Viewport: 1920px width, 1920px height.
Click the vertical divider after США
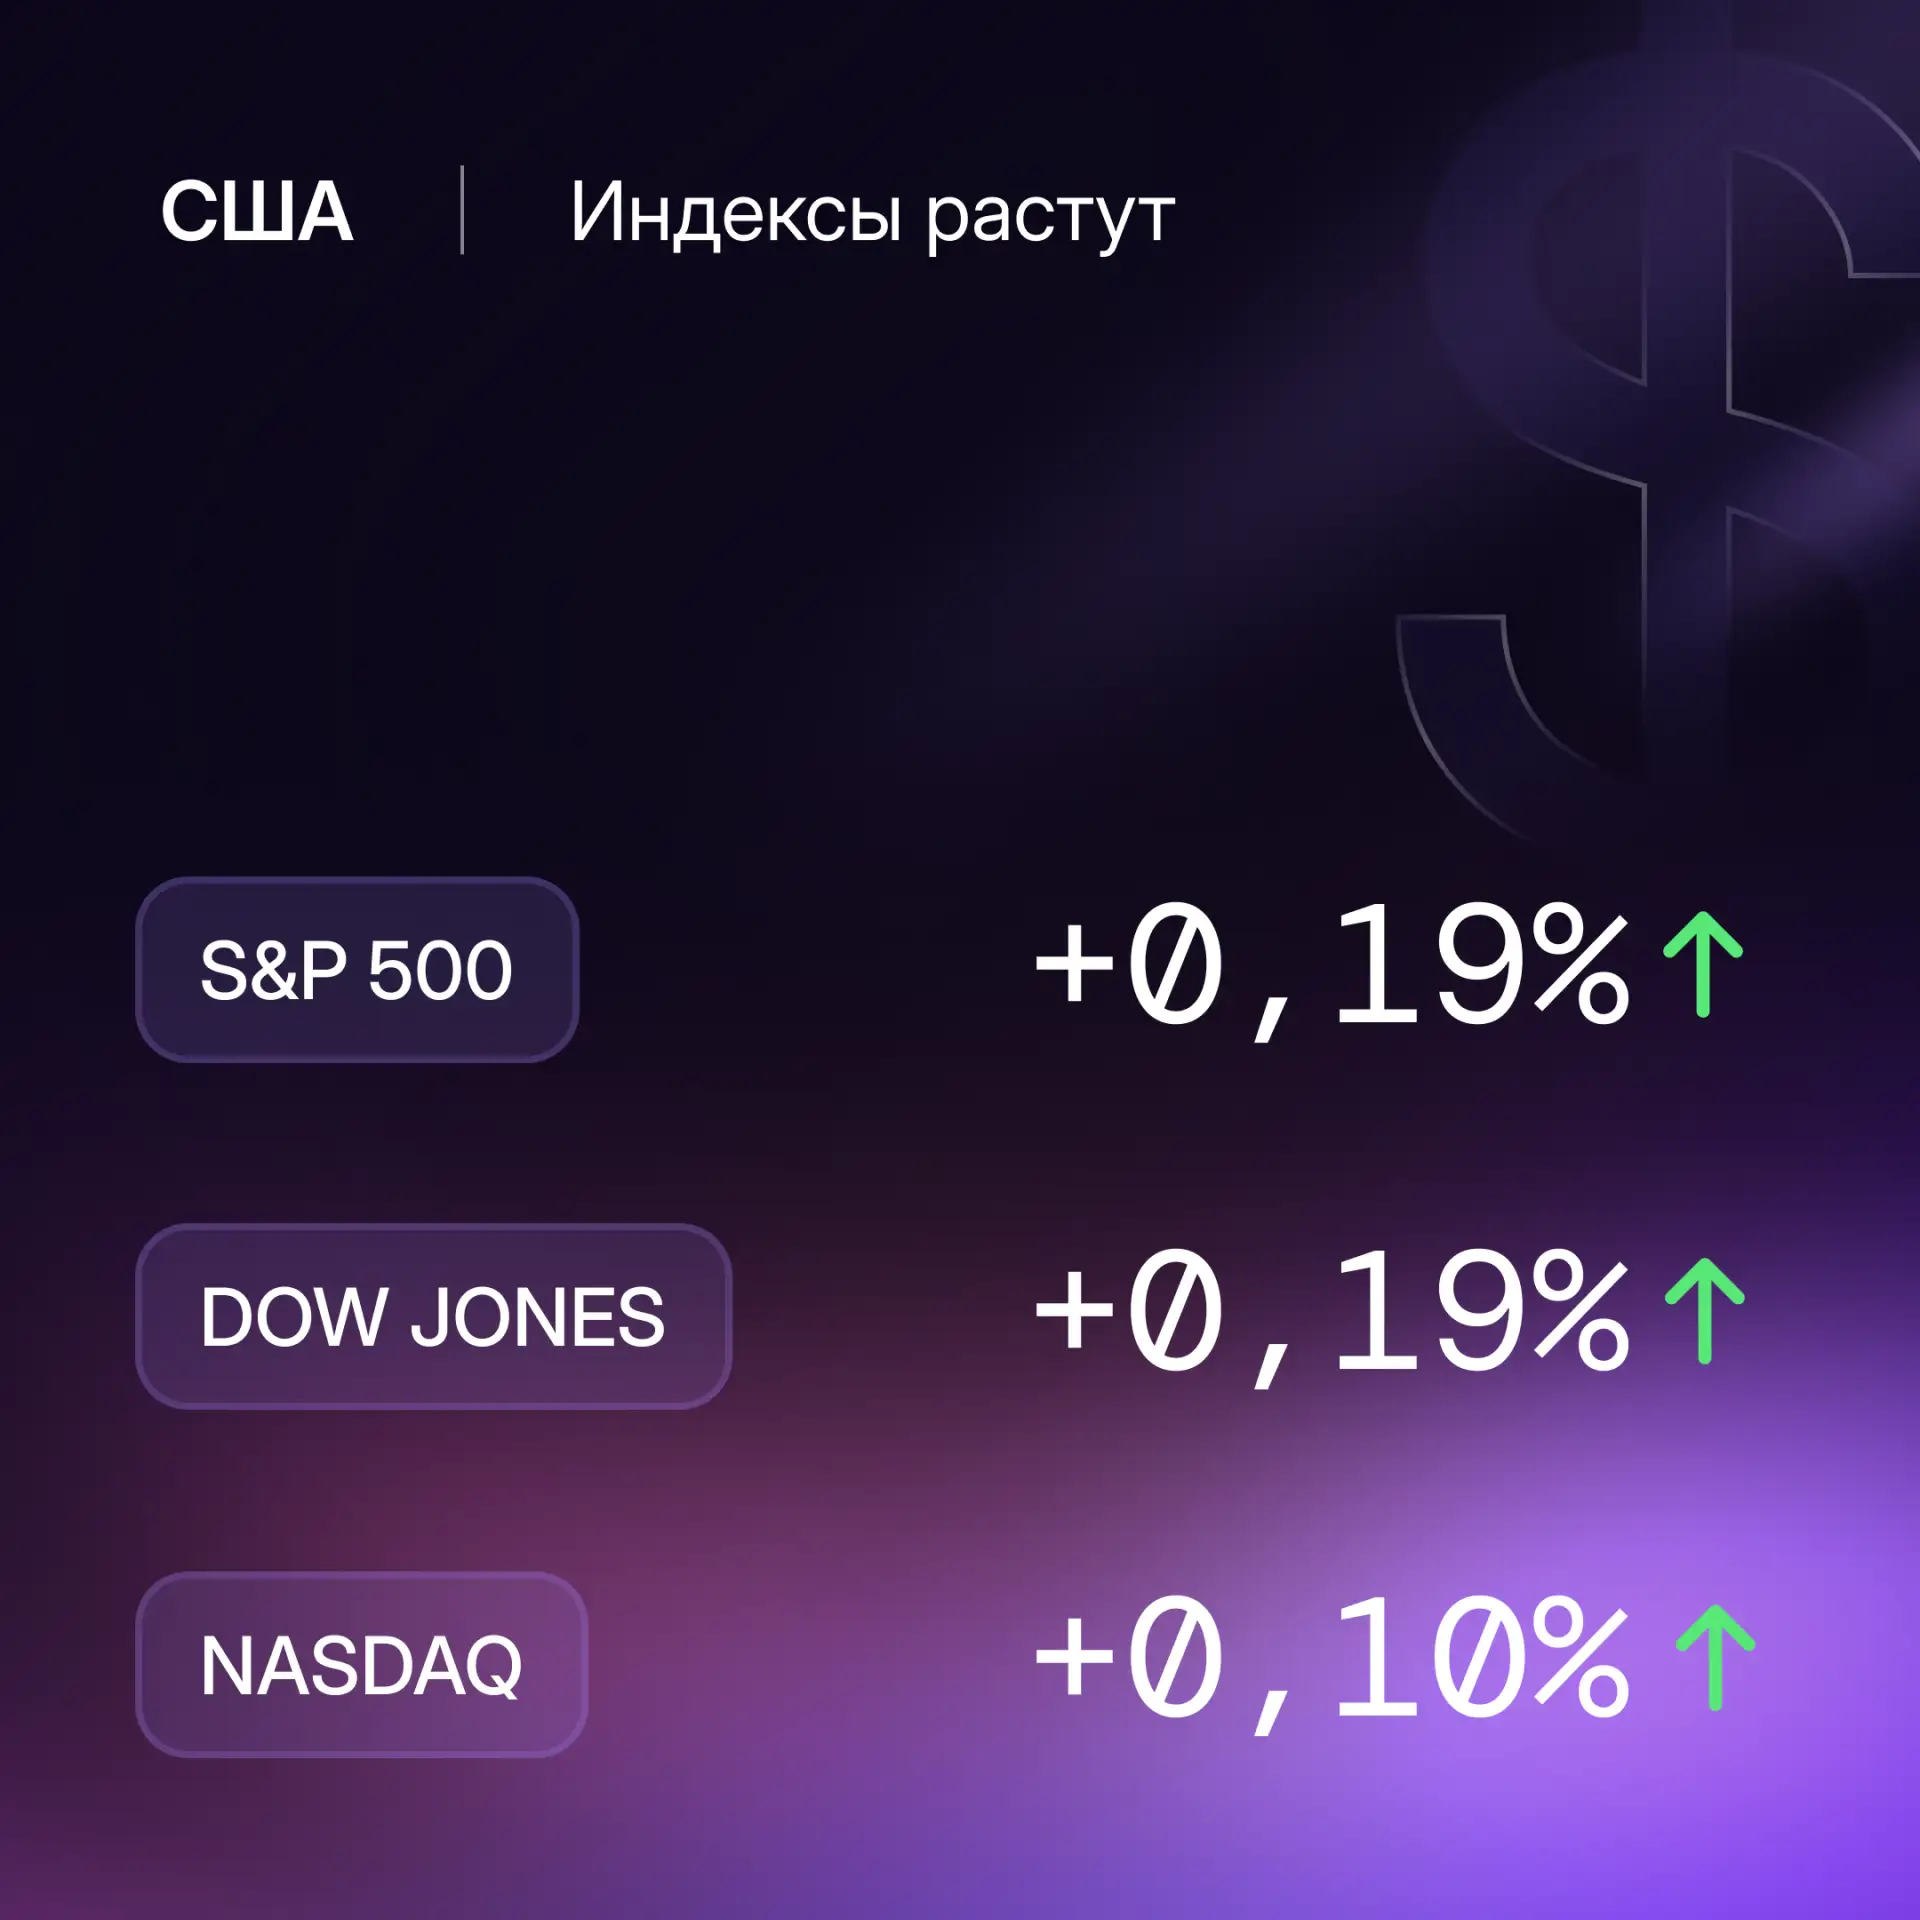[x=462, y=210]
